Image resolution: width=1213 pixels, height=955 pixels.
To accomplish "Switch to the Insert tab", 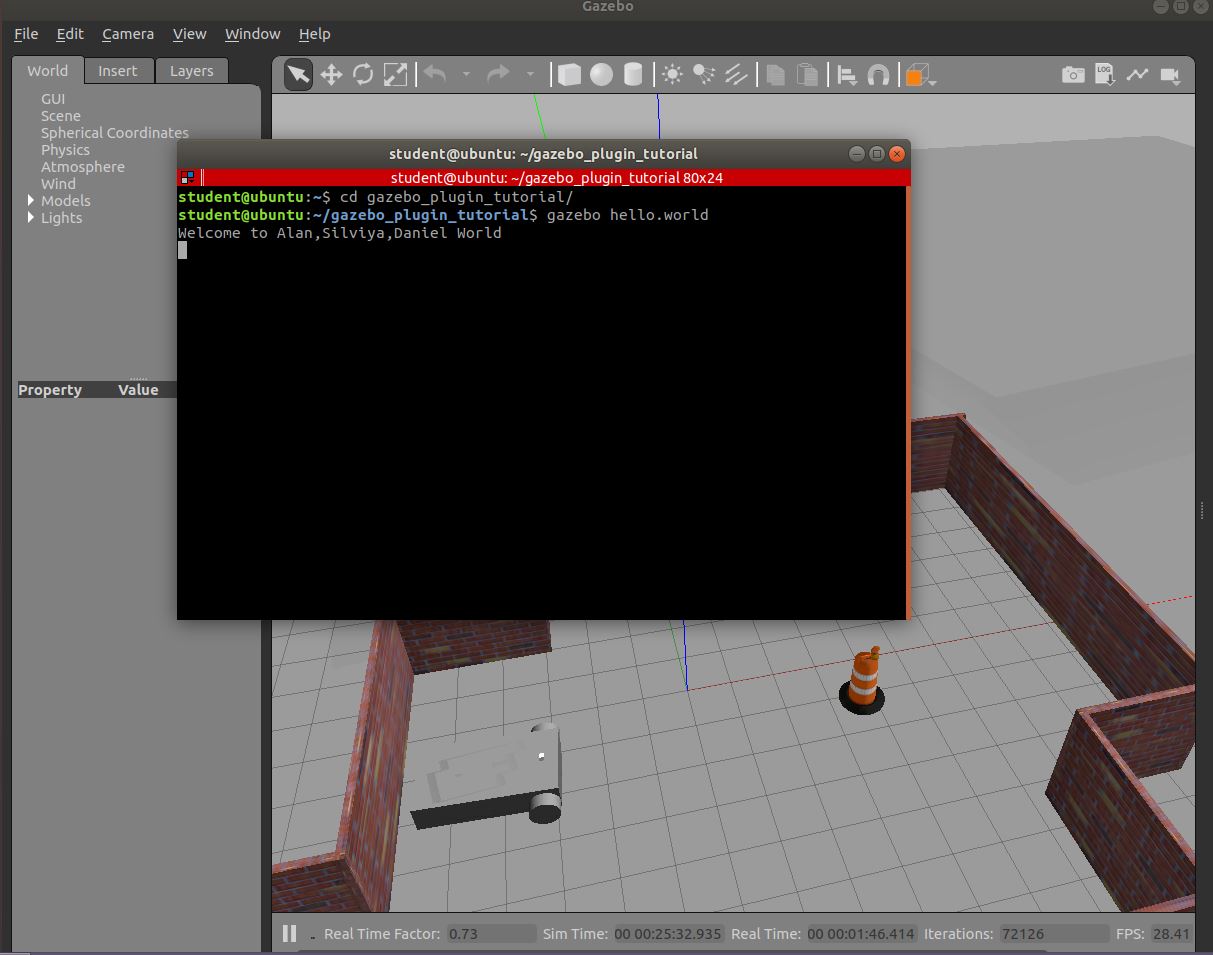I will (118, 70).
